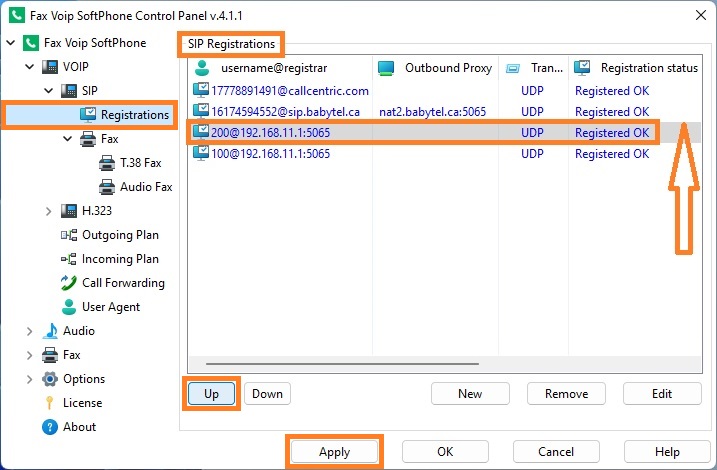Open License page

pos(83,403)
